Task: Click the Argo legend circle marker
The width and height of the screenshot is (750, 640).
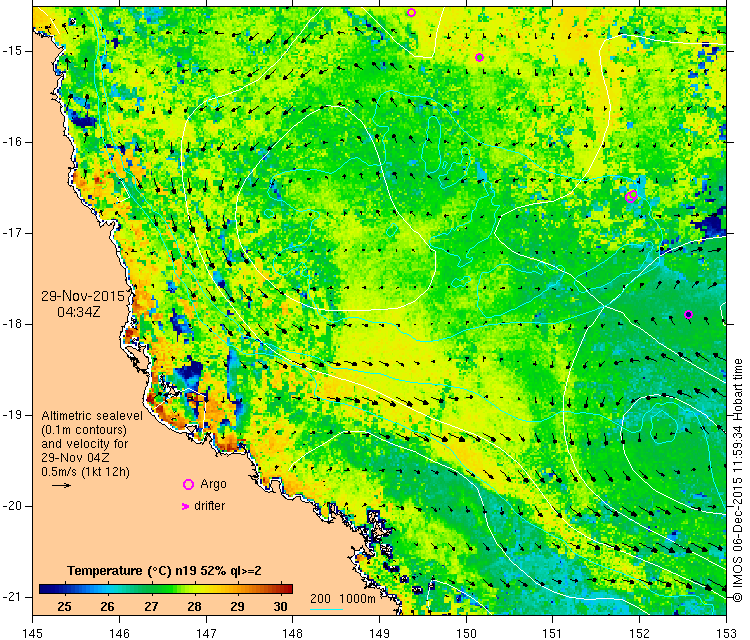Action: [x=188, y=485]
